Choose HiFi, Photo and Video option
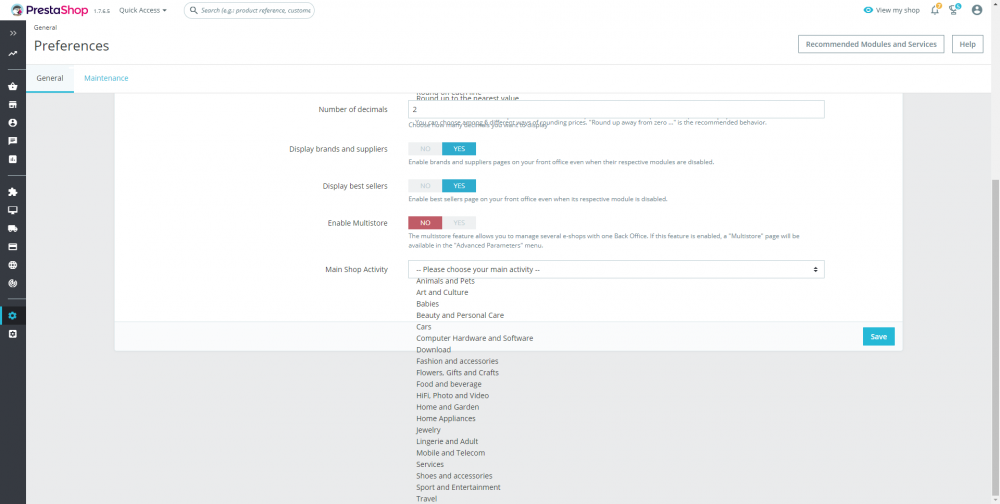Viewport: 1000px width, 504px height. (453, 396)
